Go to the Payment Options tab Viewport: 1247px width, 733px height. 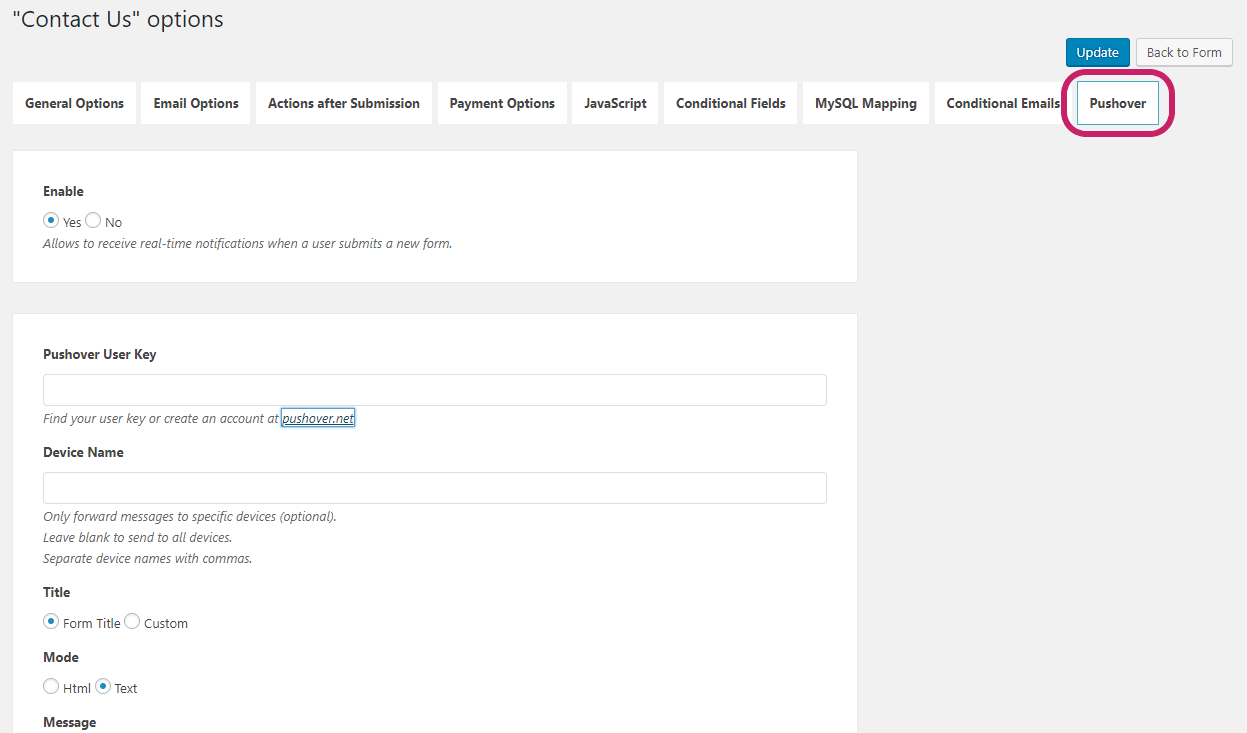(x=502, y=103)
